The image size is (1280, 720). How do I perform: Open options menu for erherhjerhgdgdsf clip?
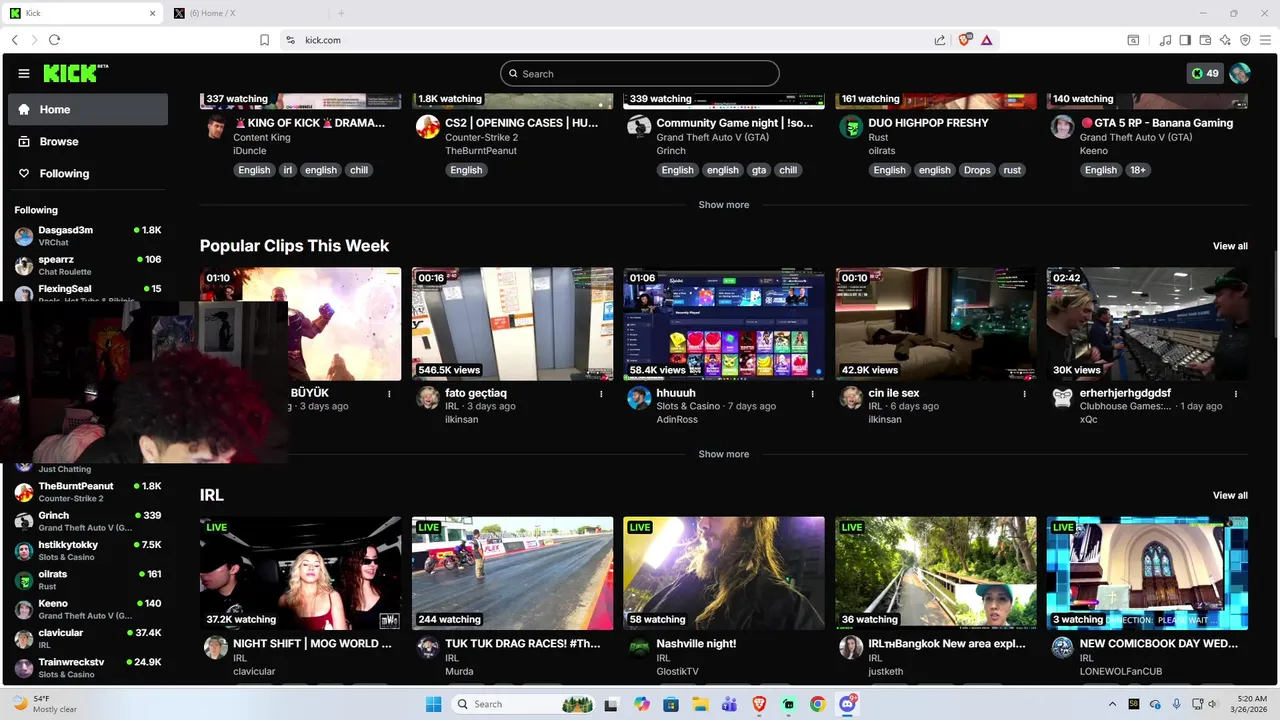point(1237,394)
